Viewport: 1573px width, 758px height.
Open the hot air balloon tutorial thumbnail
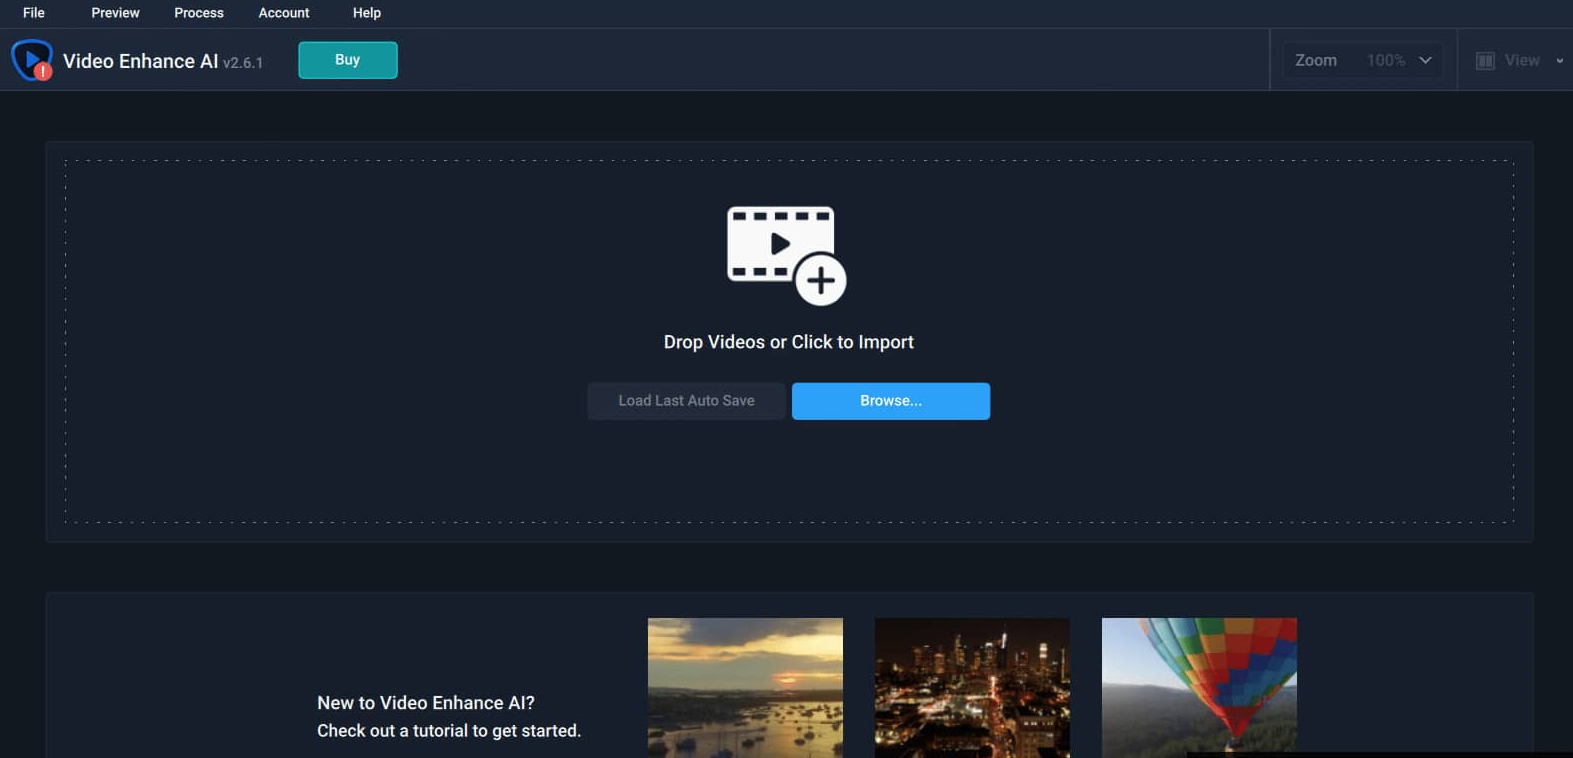(1199, 688)
